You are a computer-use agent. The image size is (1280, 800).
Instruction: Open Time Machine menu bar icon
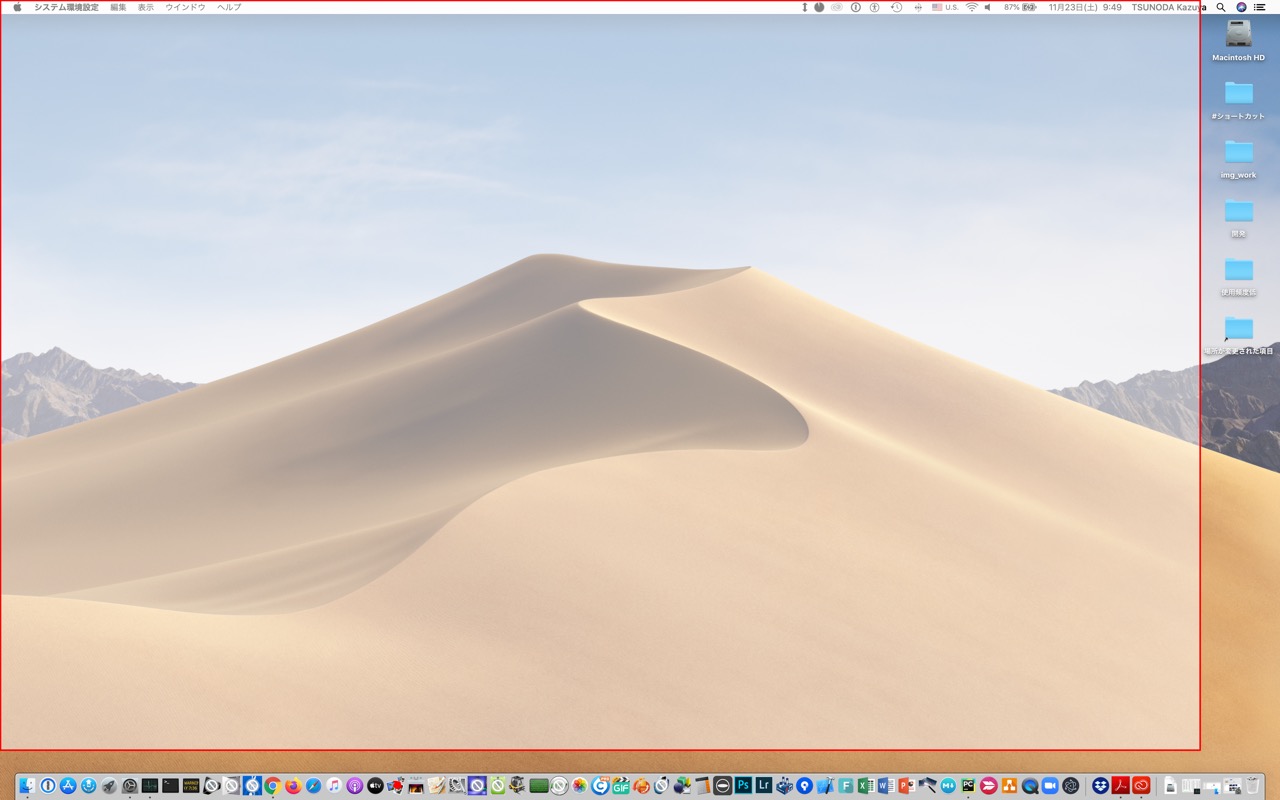pos(896,7)
